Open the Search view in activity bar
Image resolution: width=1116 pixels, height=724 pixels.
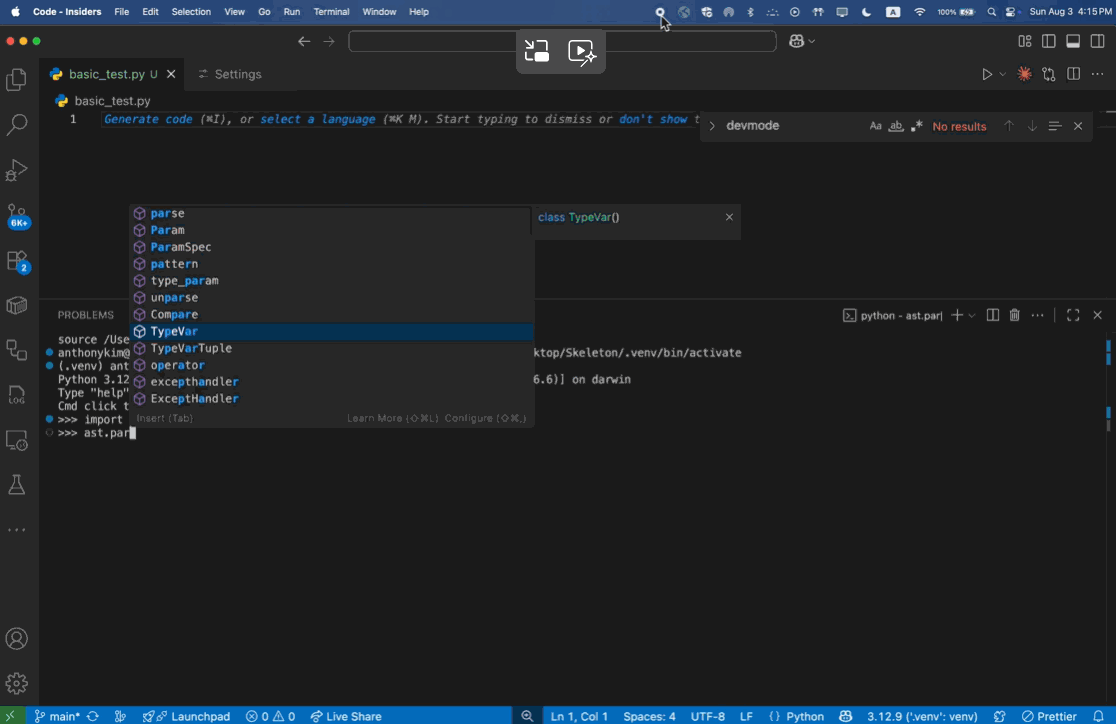point(17,125)
